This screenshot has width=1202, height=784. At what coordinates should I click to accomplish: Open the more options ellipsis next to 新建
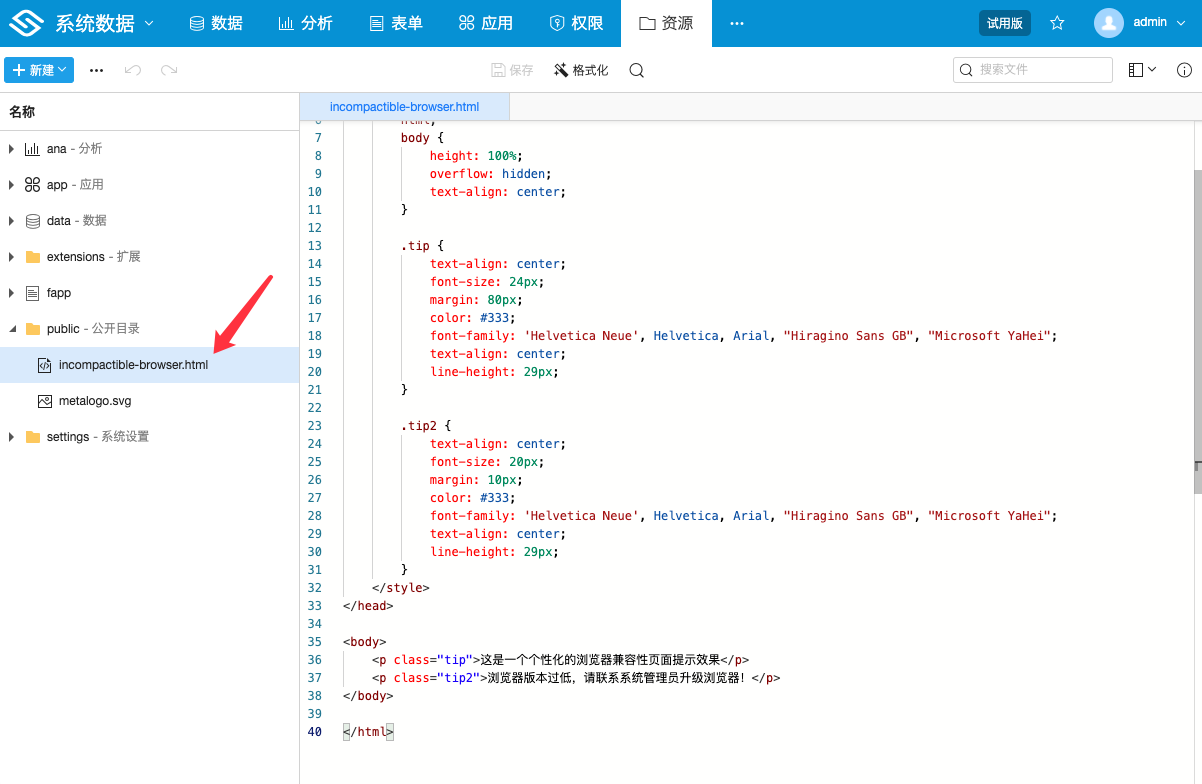coord(98,70)
